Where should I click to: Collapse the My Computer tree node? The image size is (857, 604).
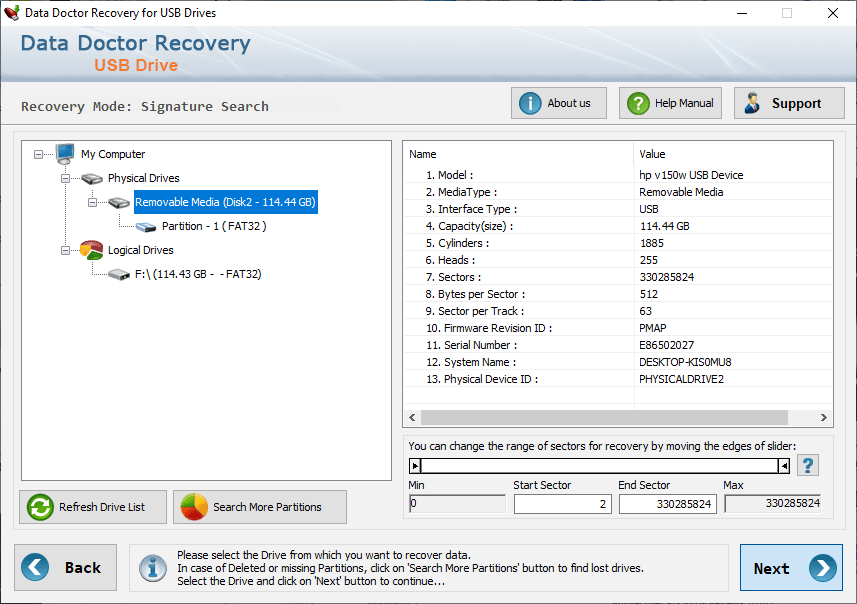(x=38, y=155)
